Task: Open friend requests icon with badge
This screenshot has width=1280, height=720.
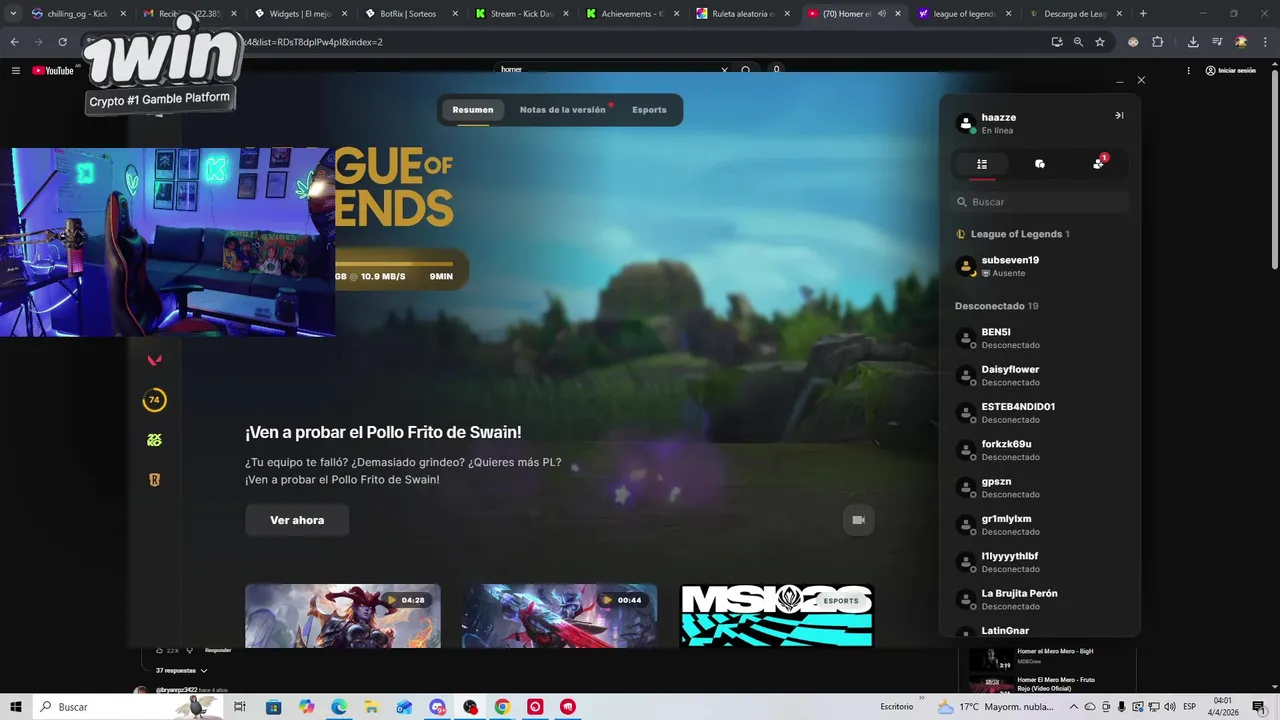Action: tap(1099, 163)
